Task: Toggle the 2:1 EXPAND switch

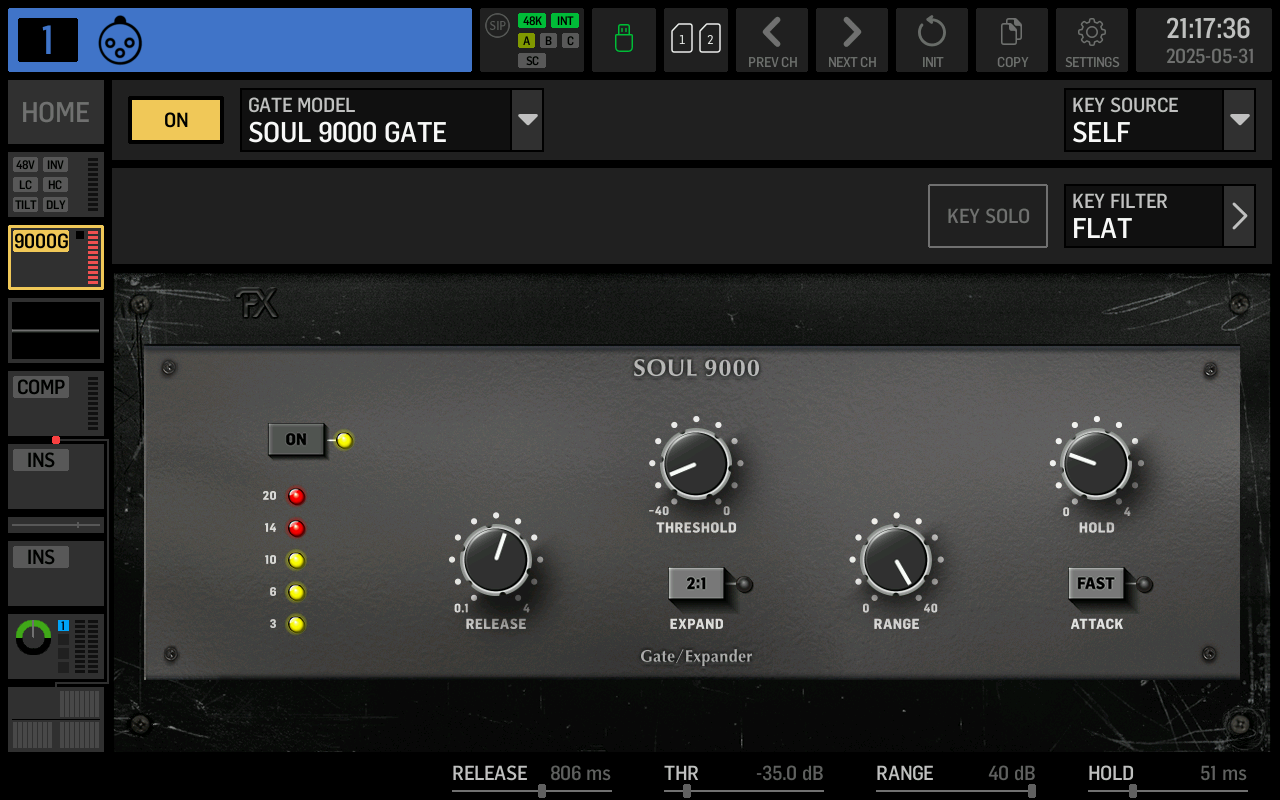Action: click(696, 583)
